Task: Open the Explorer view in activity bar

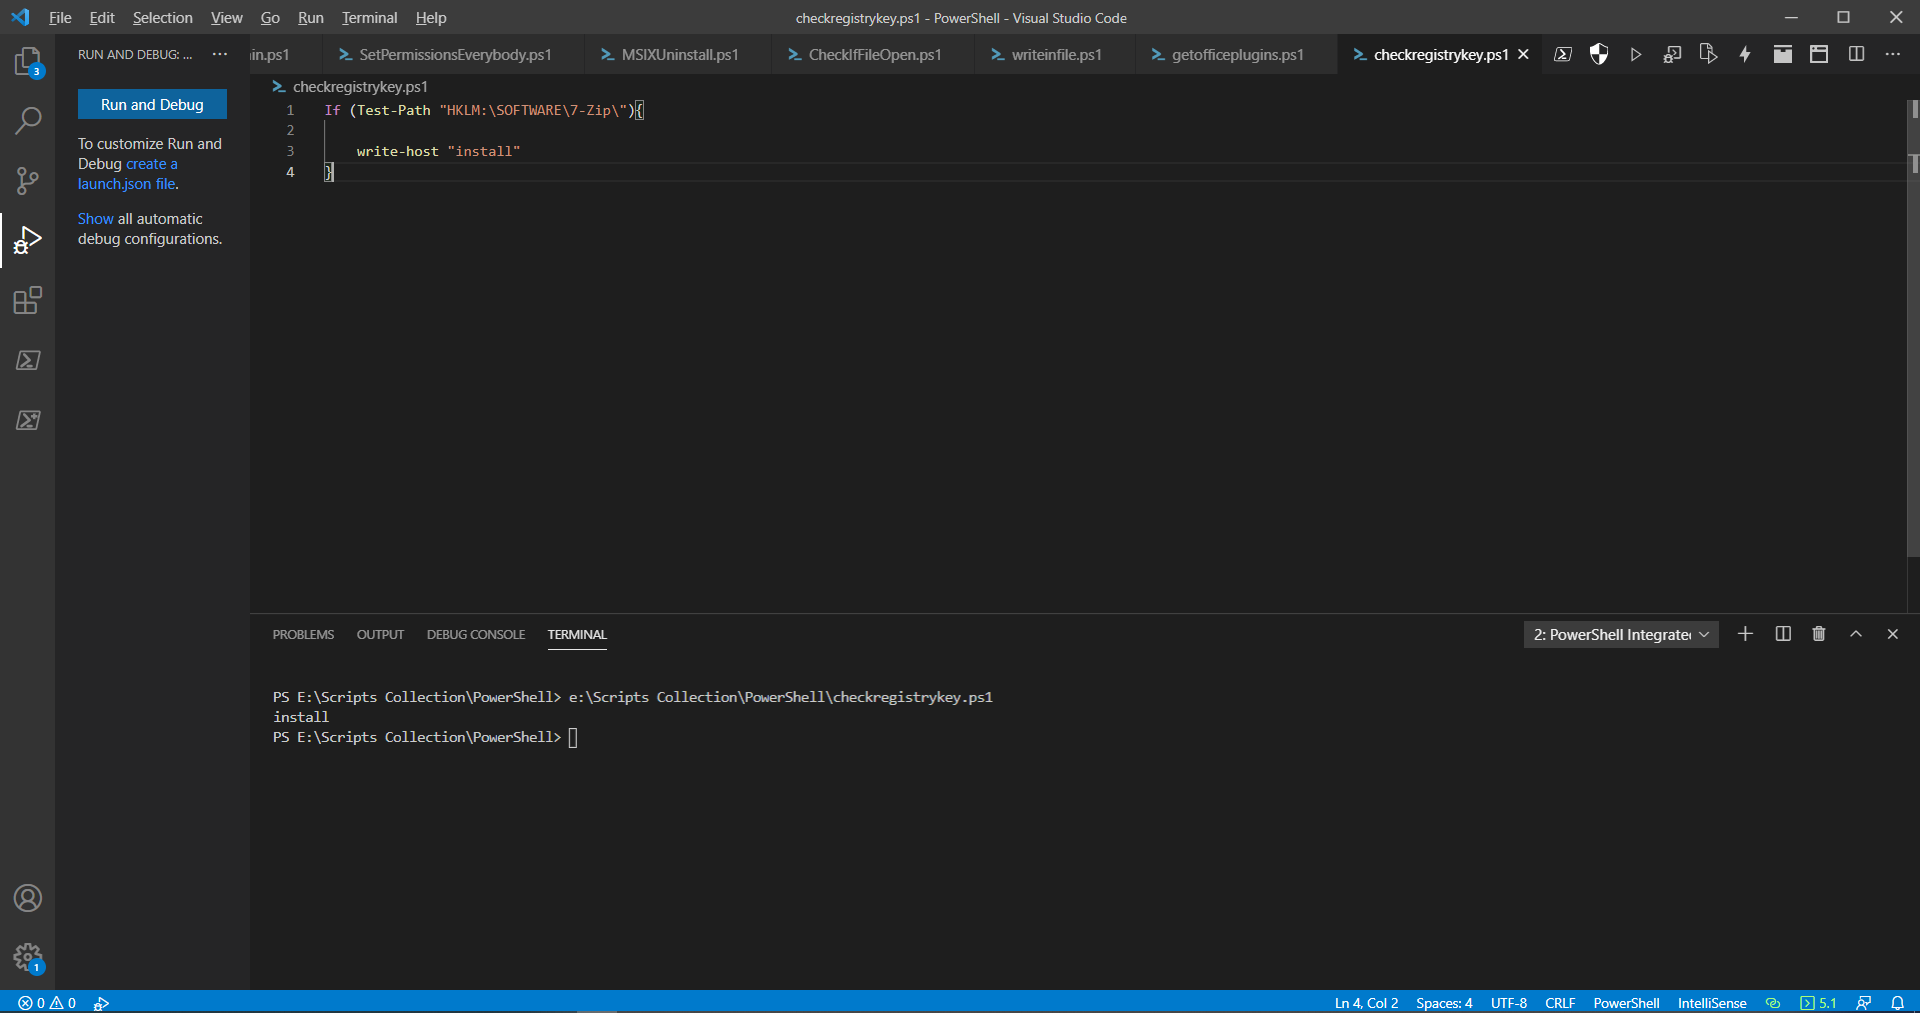Action: pyautogui.click(x=27, y=61)
